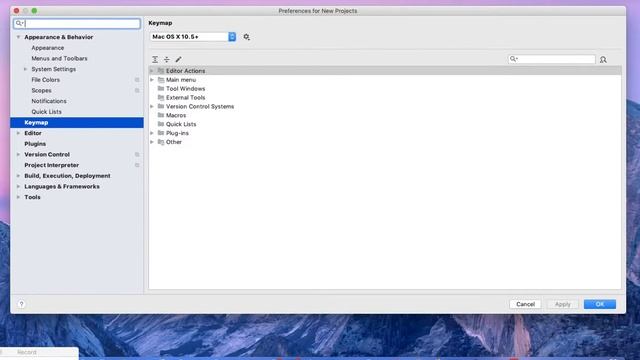640x360 pixels.
Task: Open File Colors settings
Action: [x=45, y=80]
